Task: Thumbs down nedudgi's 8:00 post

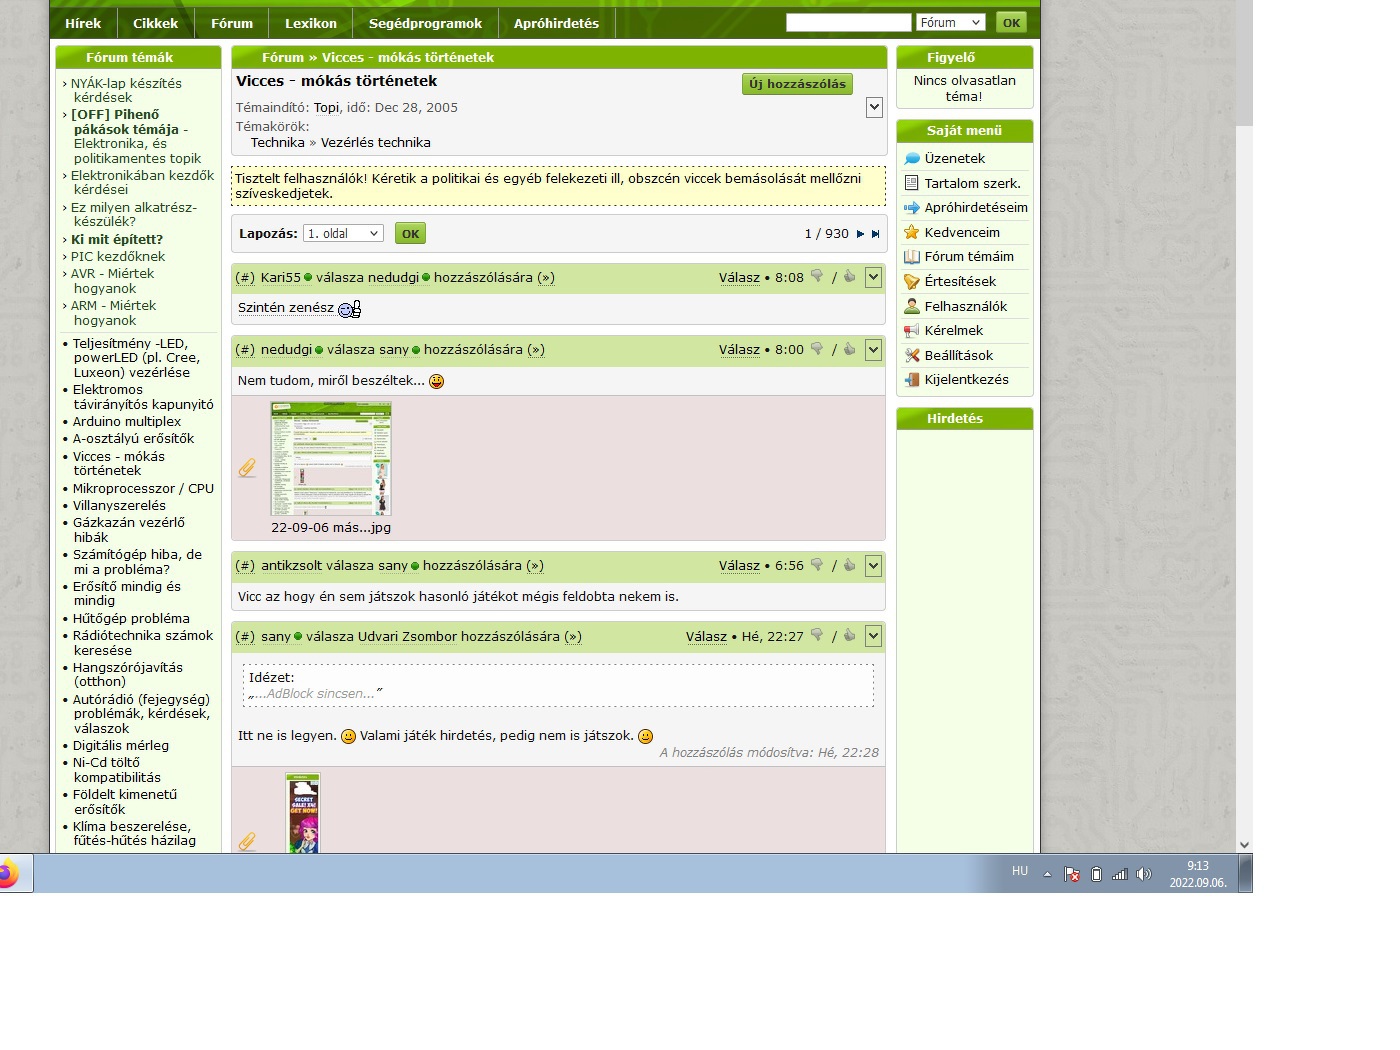Action: [817, 349]
